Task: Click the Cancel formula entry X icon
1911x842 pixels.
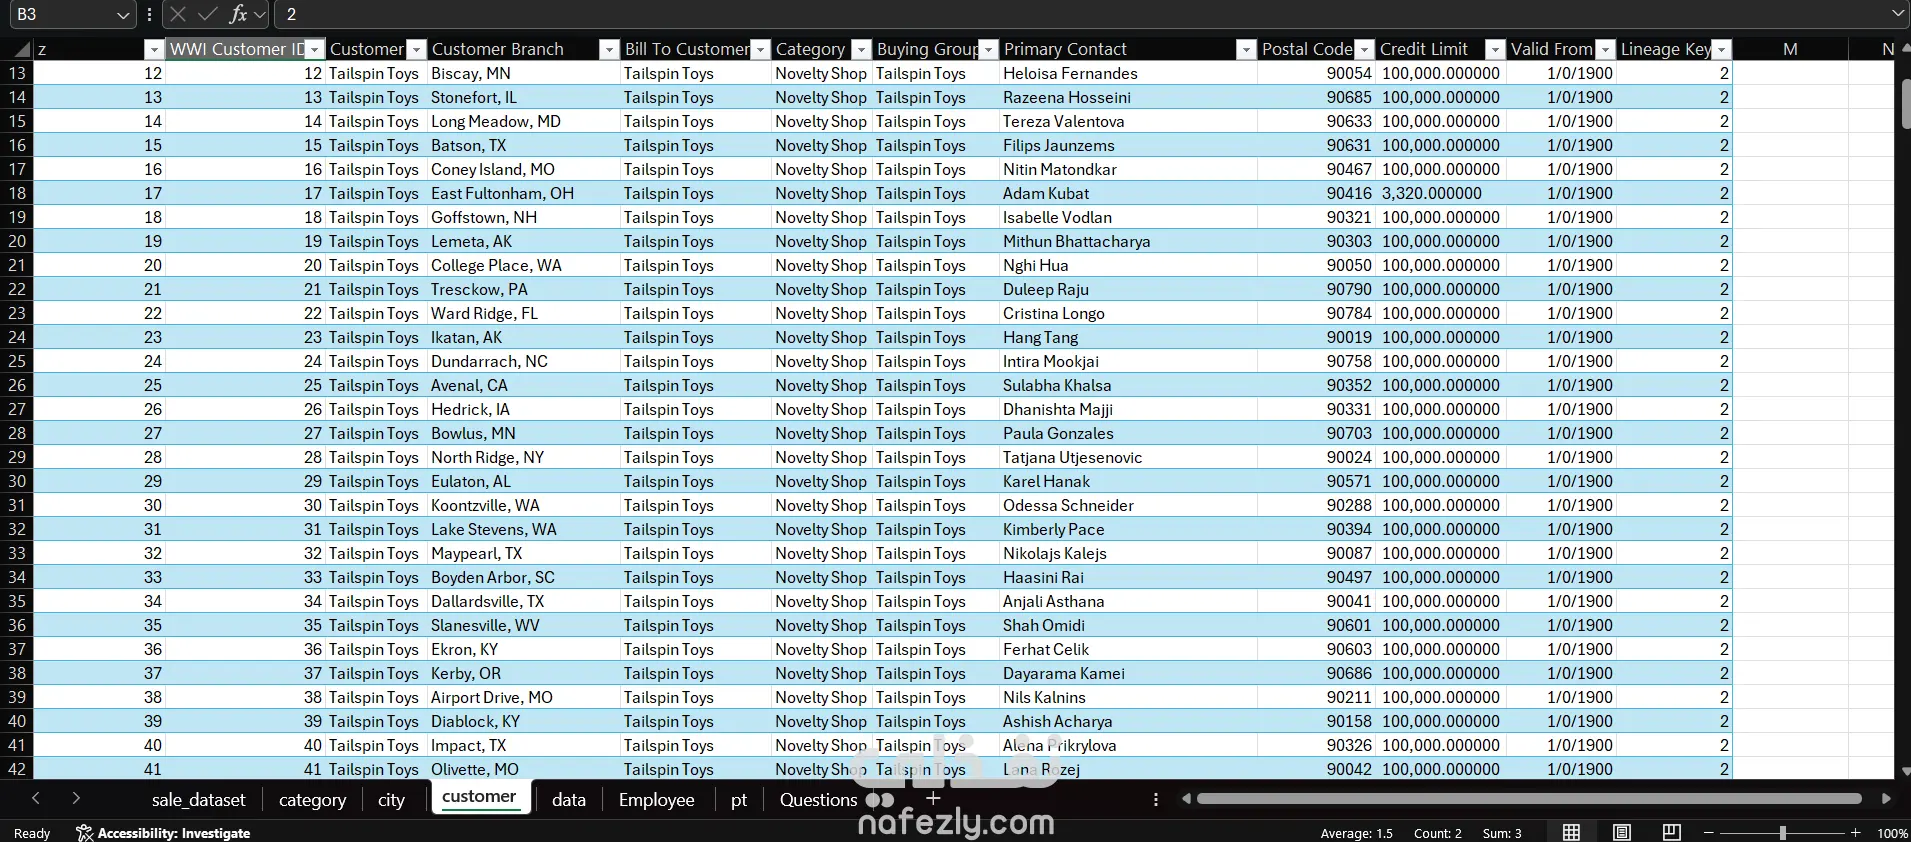Action: (178, 14)
